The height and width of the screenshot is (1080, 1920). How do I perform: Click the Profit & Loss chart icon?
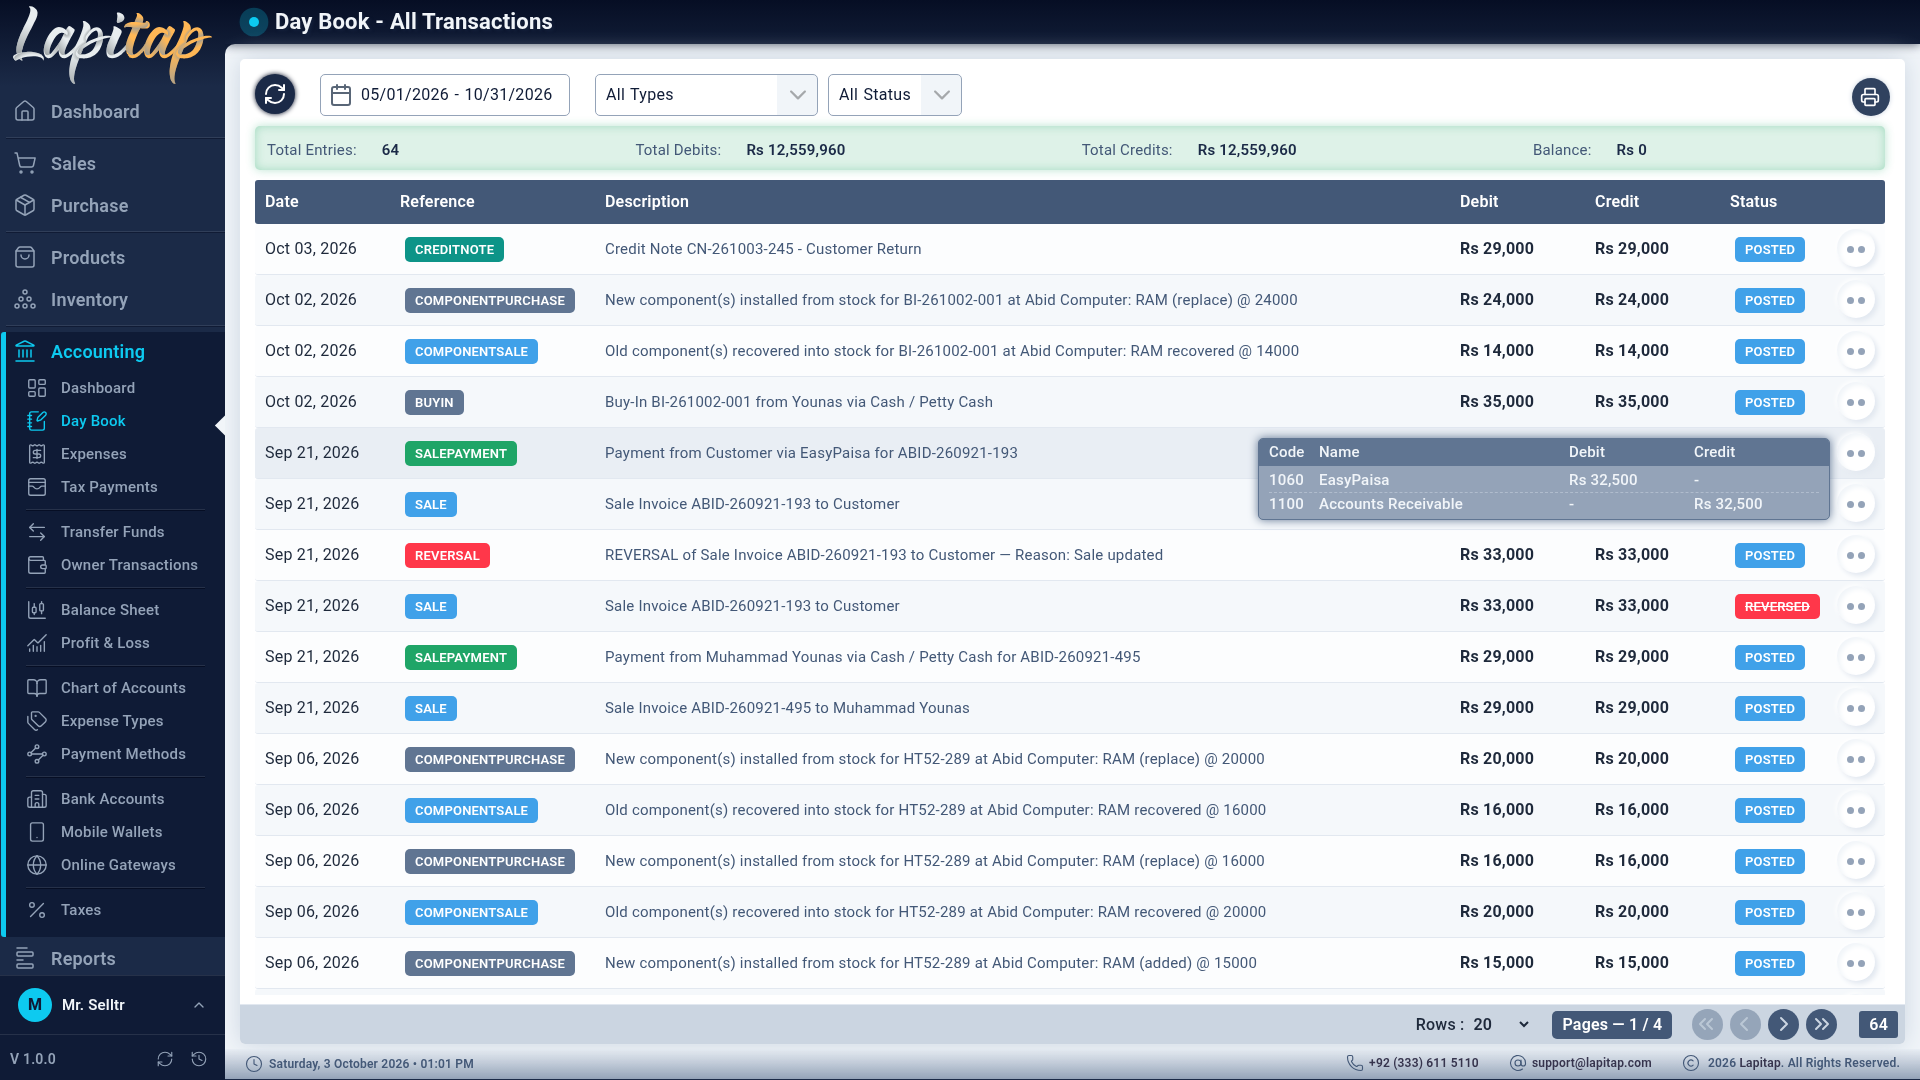coord(37,643)
